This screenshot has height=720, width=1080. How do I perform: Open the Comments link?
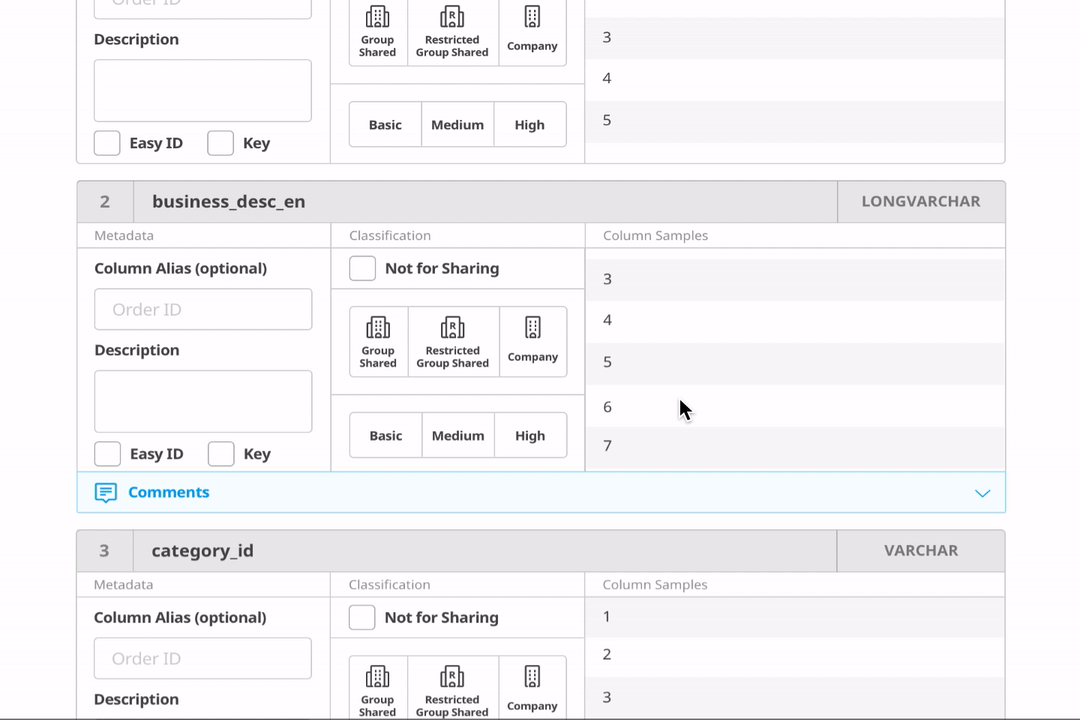[x=169, y=492]
